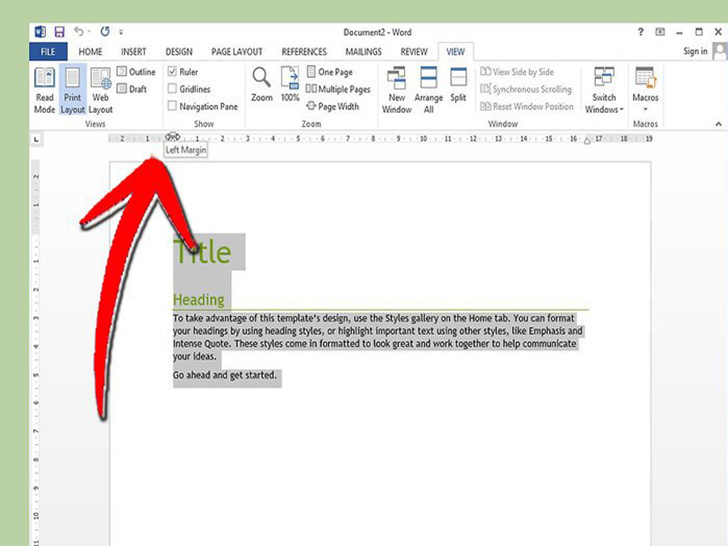The height and width of the screenshot is (546, 728).
Task: Uncheck the Ruler checkbox
Action: tap(173, 72)
